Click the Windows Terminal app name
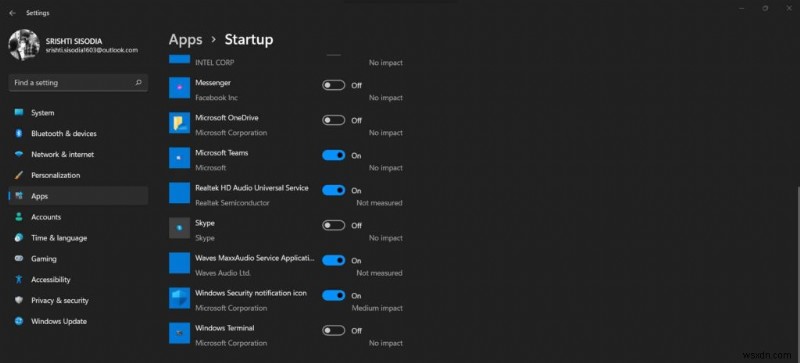This screenshot has width=800, height=363. (x=224, y=328)
